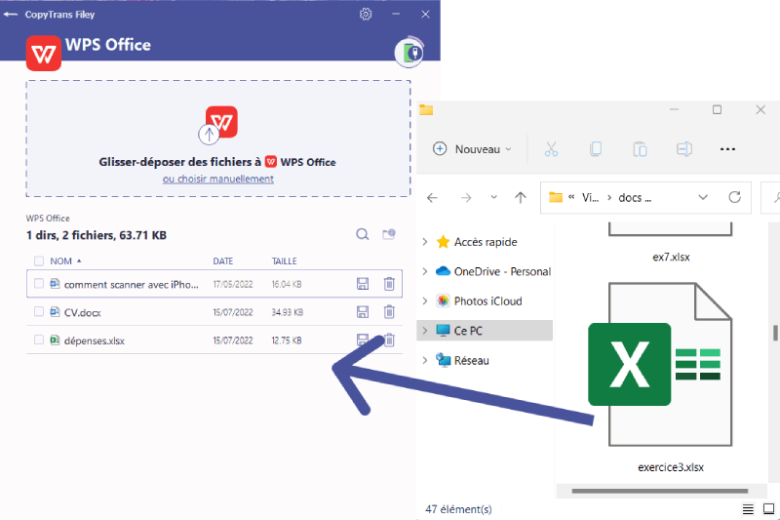Select the ex7.xlsx file

[x=671, y=257]
